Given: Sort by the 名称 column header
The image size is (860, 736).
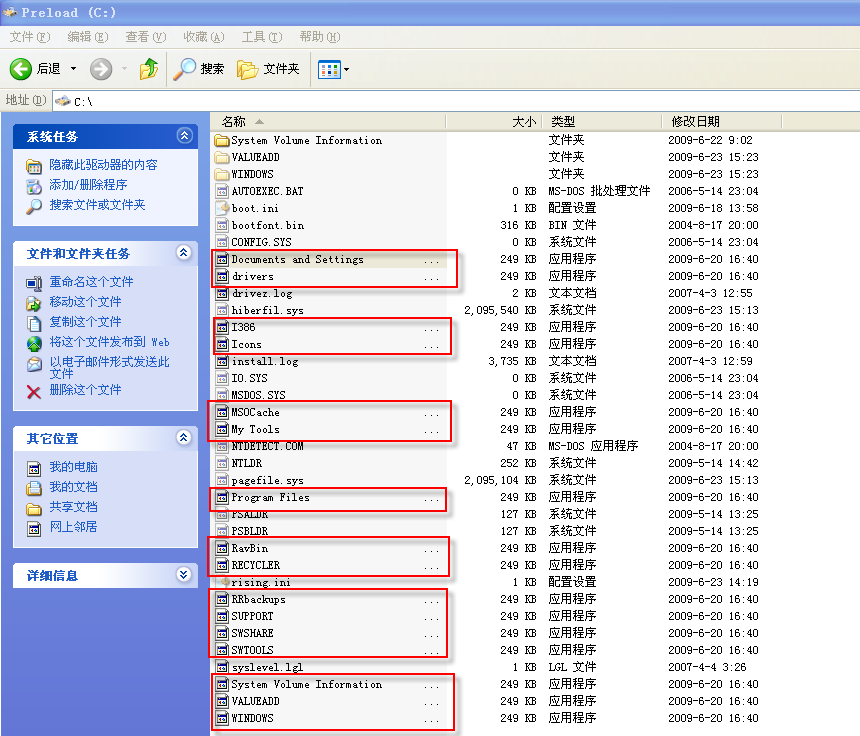Looking at the screenshot, I should tap(328, 122).
